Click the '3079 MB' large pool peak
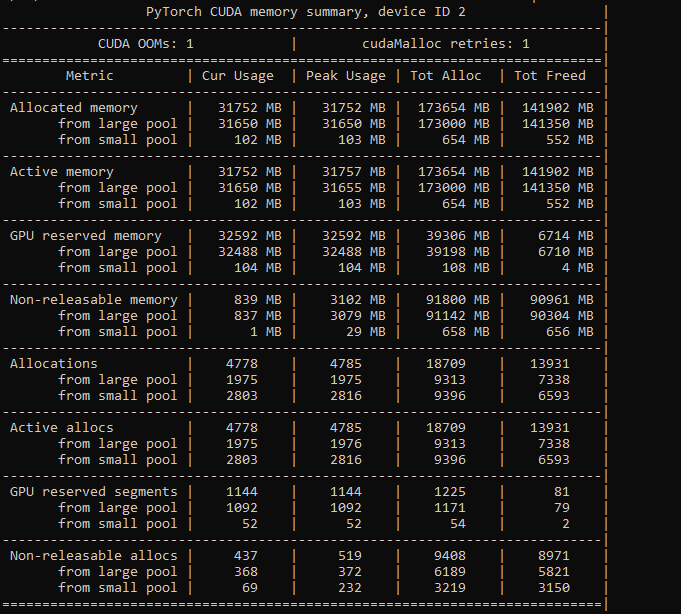Screen dimensions: 681x614 tap(357, 316)
